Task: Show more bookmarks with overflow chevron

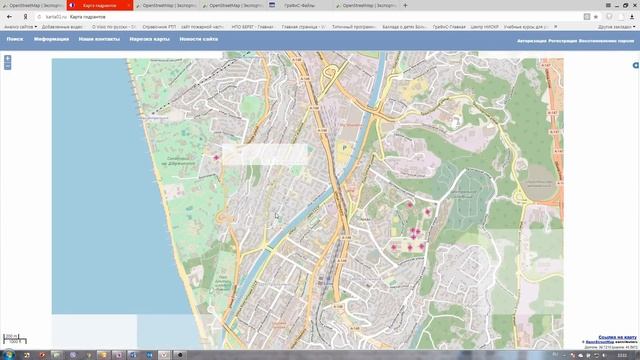Action: click(x=556, y=27)
